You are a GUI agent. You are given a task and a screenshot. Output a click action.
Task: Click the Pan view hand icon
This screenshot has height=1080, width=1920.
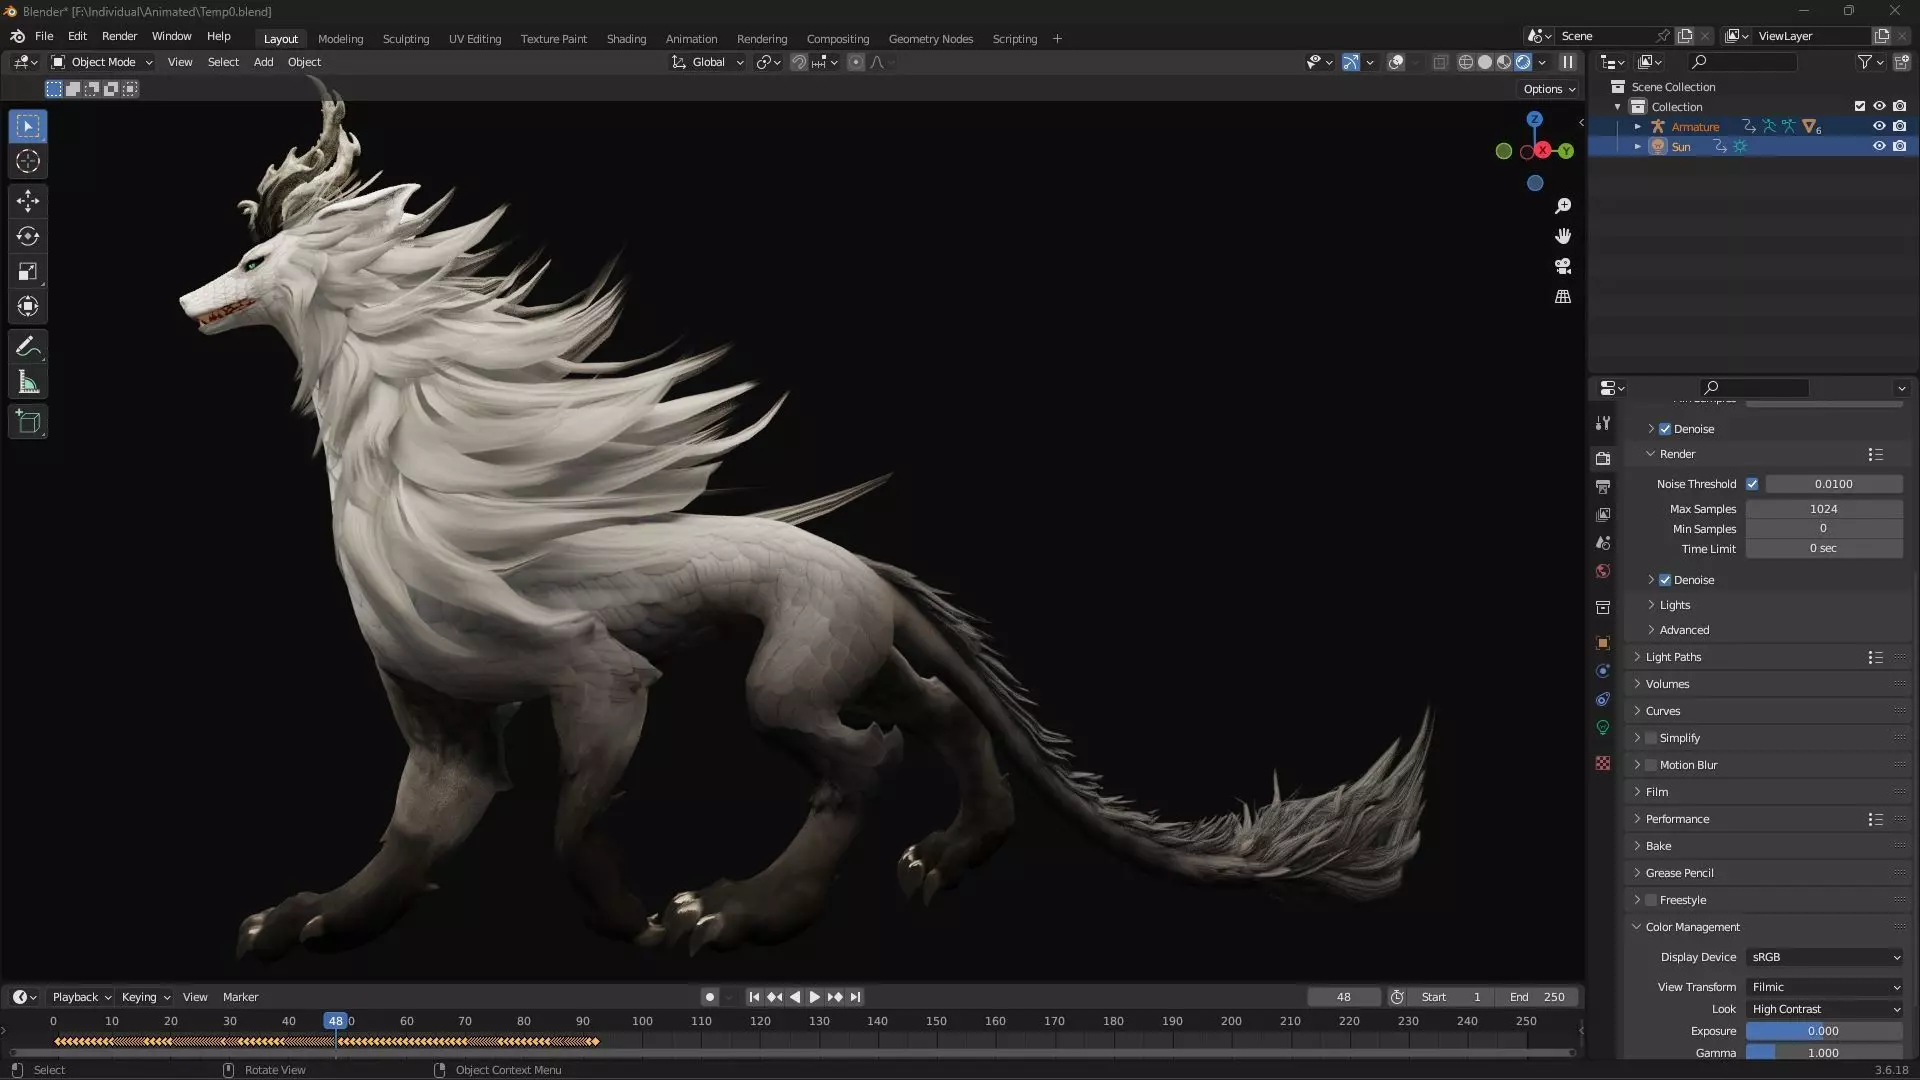click(x=1563, y=236)
